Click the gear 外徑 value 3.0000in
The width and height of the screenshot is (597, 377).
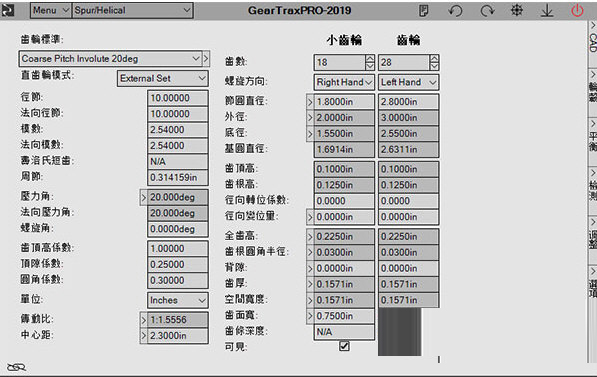pos(408,118)
